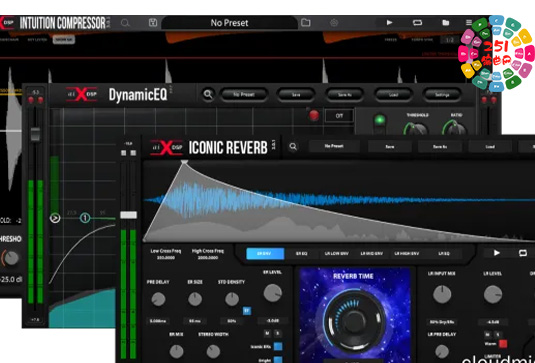Reset left clip LED on DynamicEQ output meter
The image size is (535, 363).
point(484,100)
